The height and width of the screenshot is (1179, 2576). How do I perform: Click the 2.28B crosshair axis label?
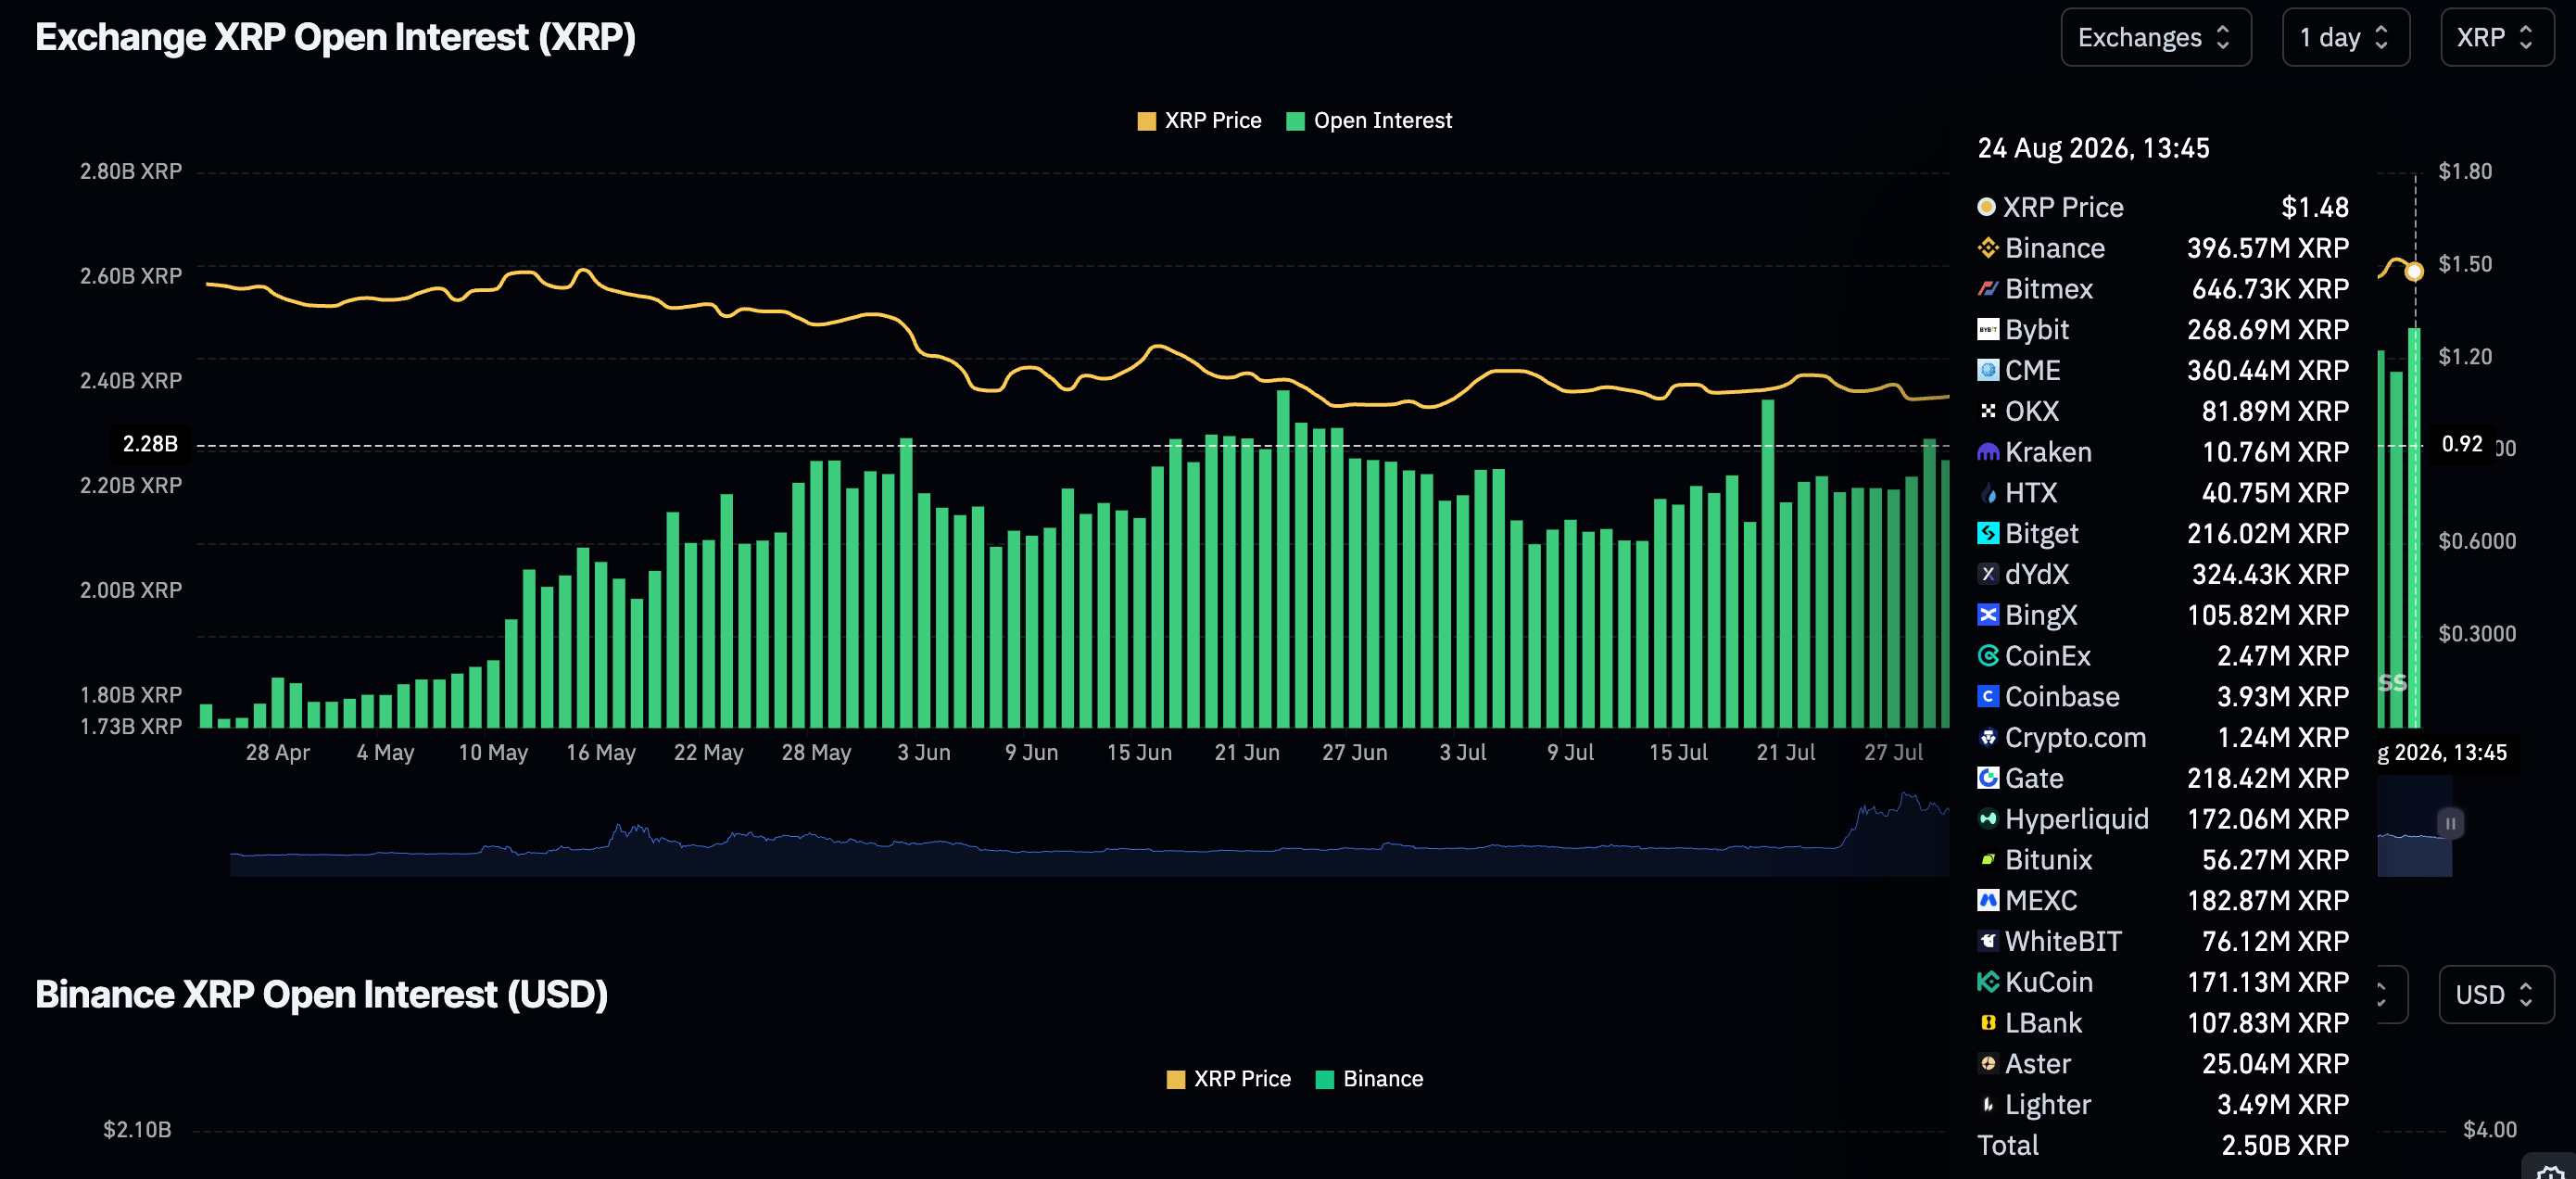coord(150,444)
